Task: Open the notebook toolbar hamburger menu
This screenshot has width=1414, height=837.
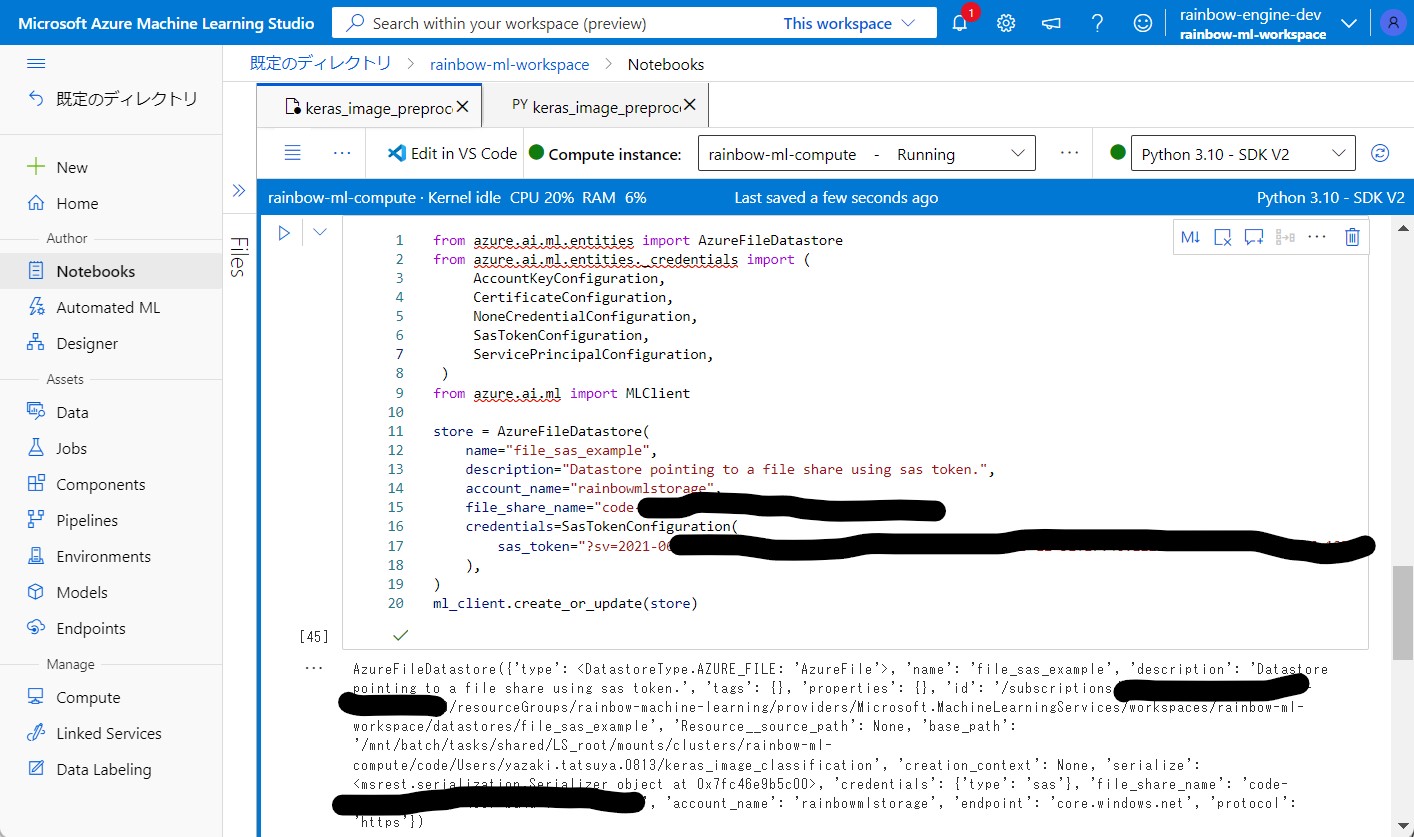Action: pos(293,153)
